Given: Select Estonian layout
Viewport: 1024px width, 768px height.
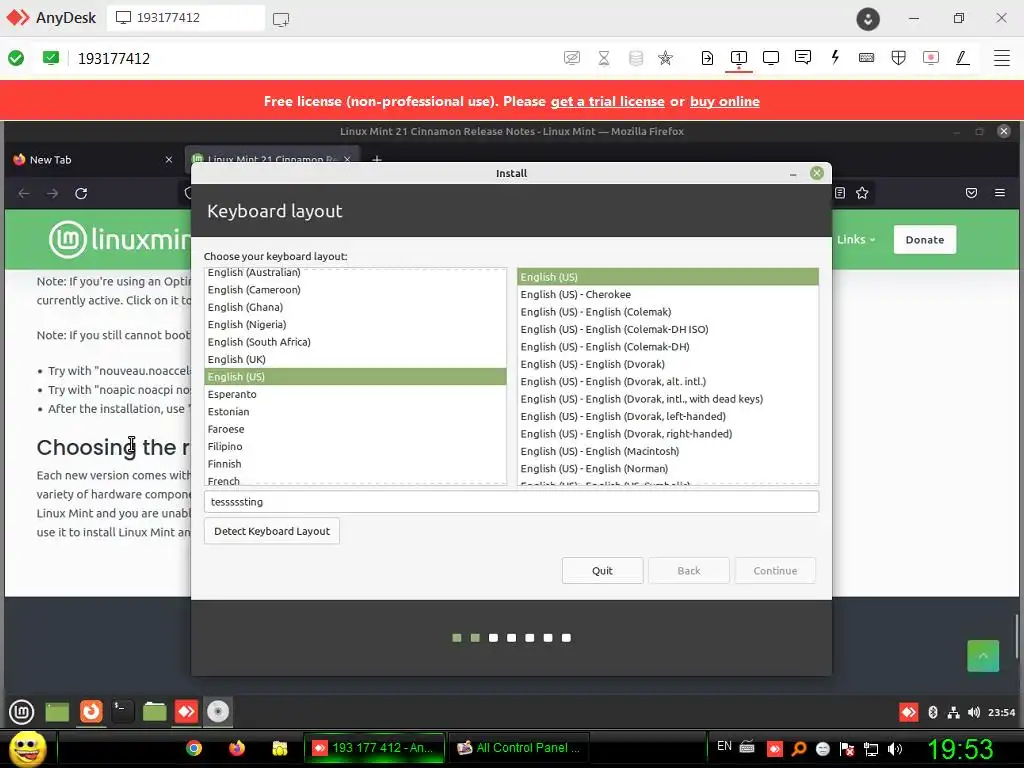Looking at the screenshot, I should (x=355, y=411).
